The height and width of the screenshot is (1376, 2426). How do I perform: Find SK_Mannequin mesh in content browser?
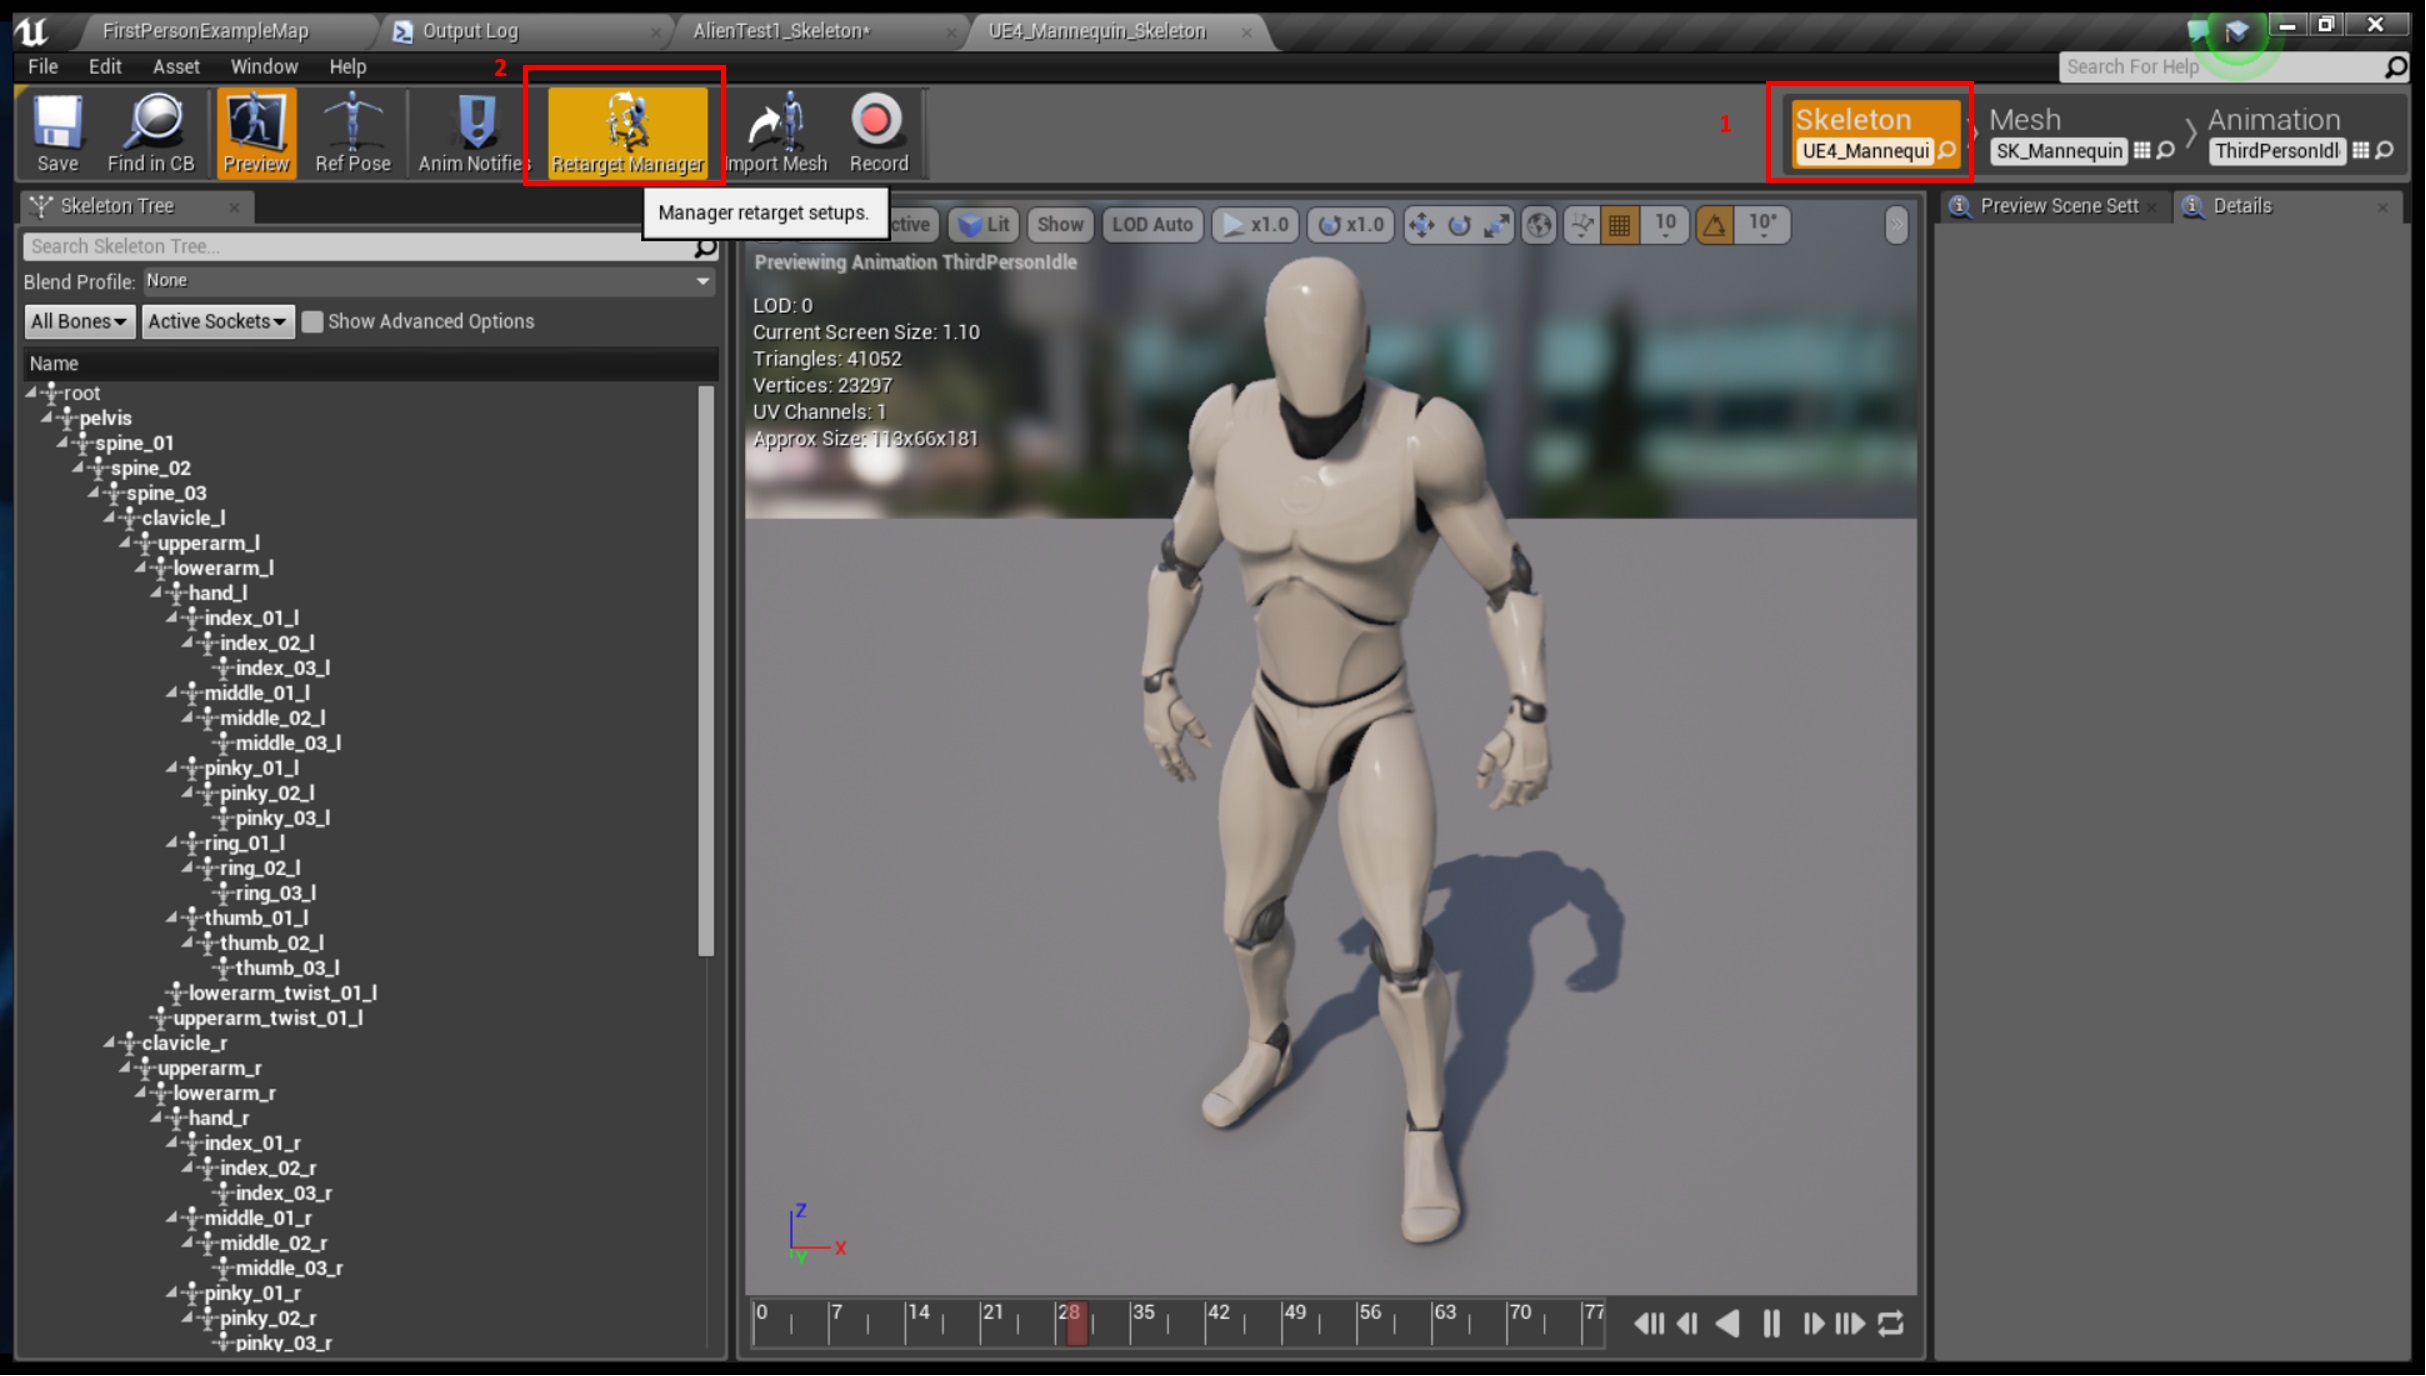click(x=2166, y=151)
